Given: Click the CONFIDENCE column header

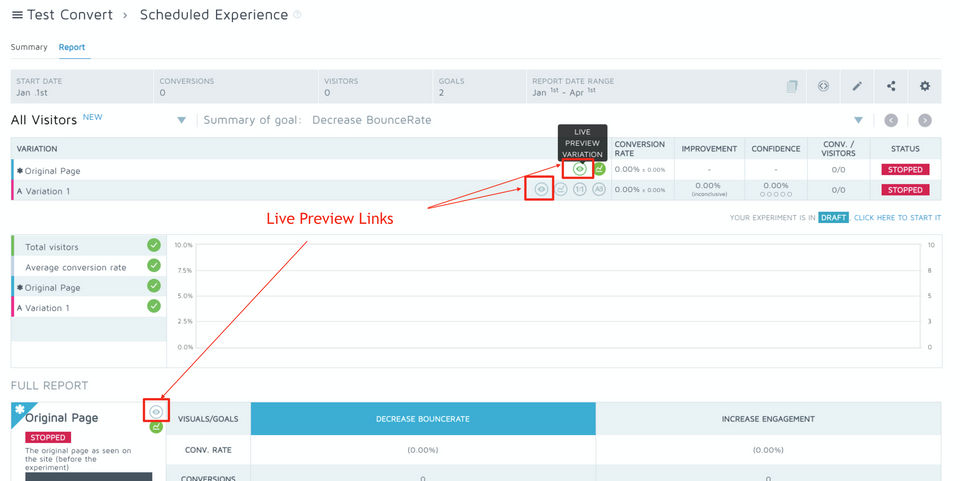Looking at the screenshot, I should [x=776, y=149].
